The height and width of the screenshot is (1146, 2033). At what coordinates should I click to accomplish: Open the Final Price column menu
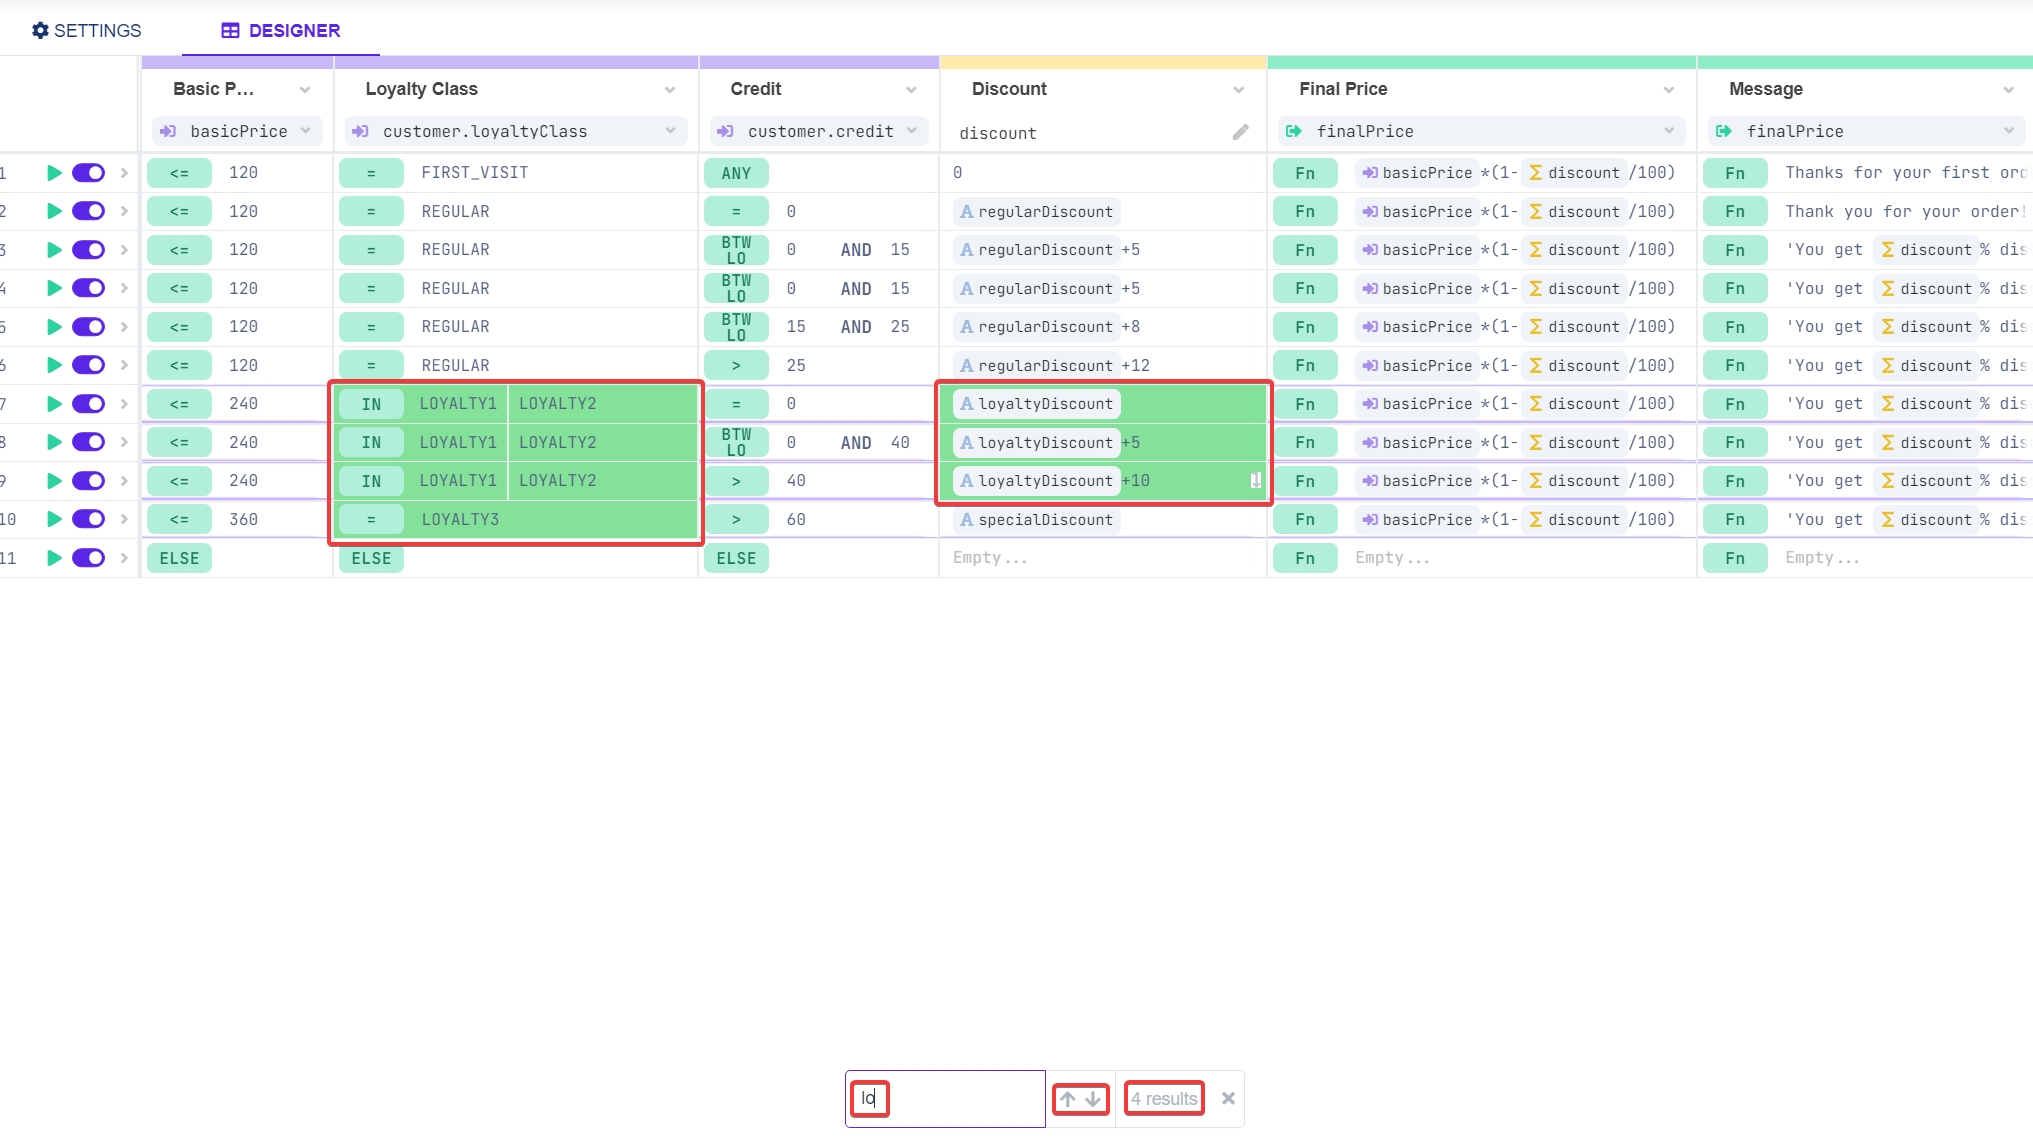click(x=1668, y=90)
